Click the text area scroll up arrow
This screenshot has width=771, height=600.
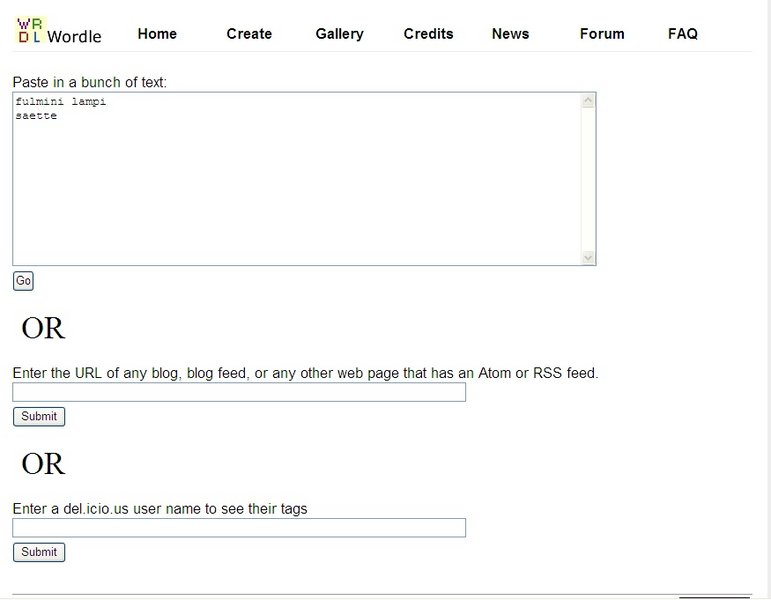point(588,101)
